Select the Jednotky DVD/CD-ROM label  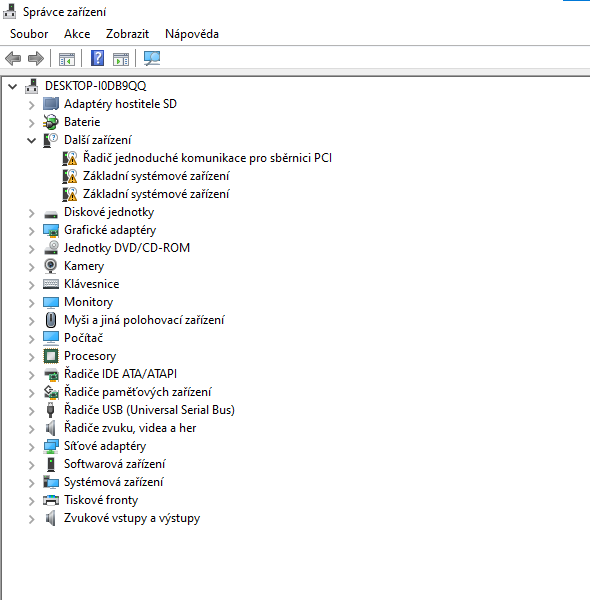pos(127,248)
